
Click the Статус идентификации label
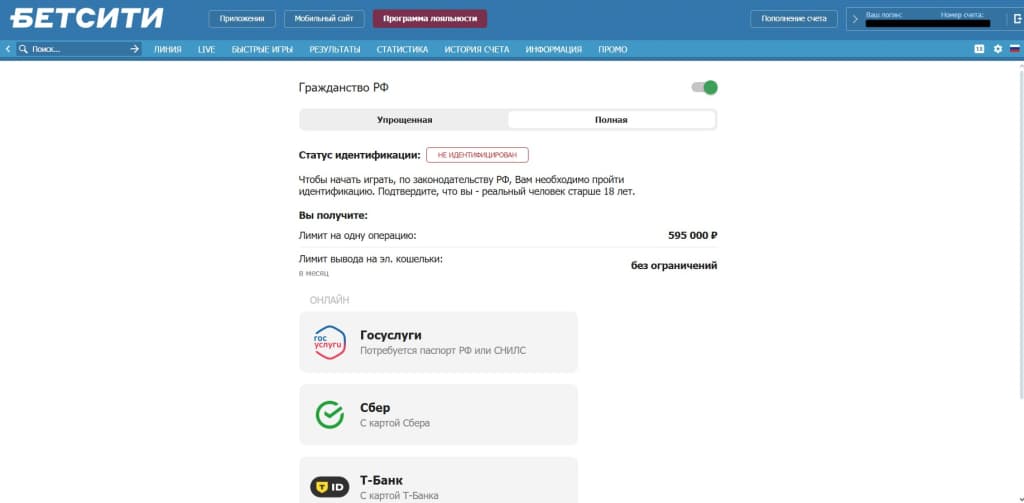359,155
